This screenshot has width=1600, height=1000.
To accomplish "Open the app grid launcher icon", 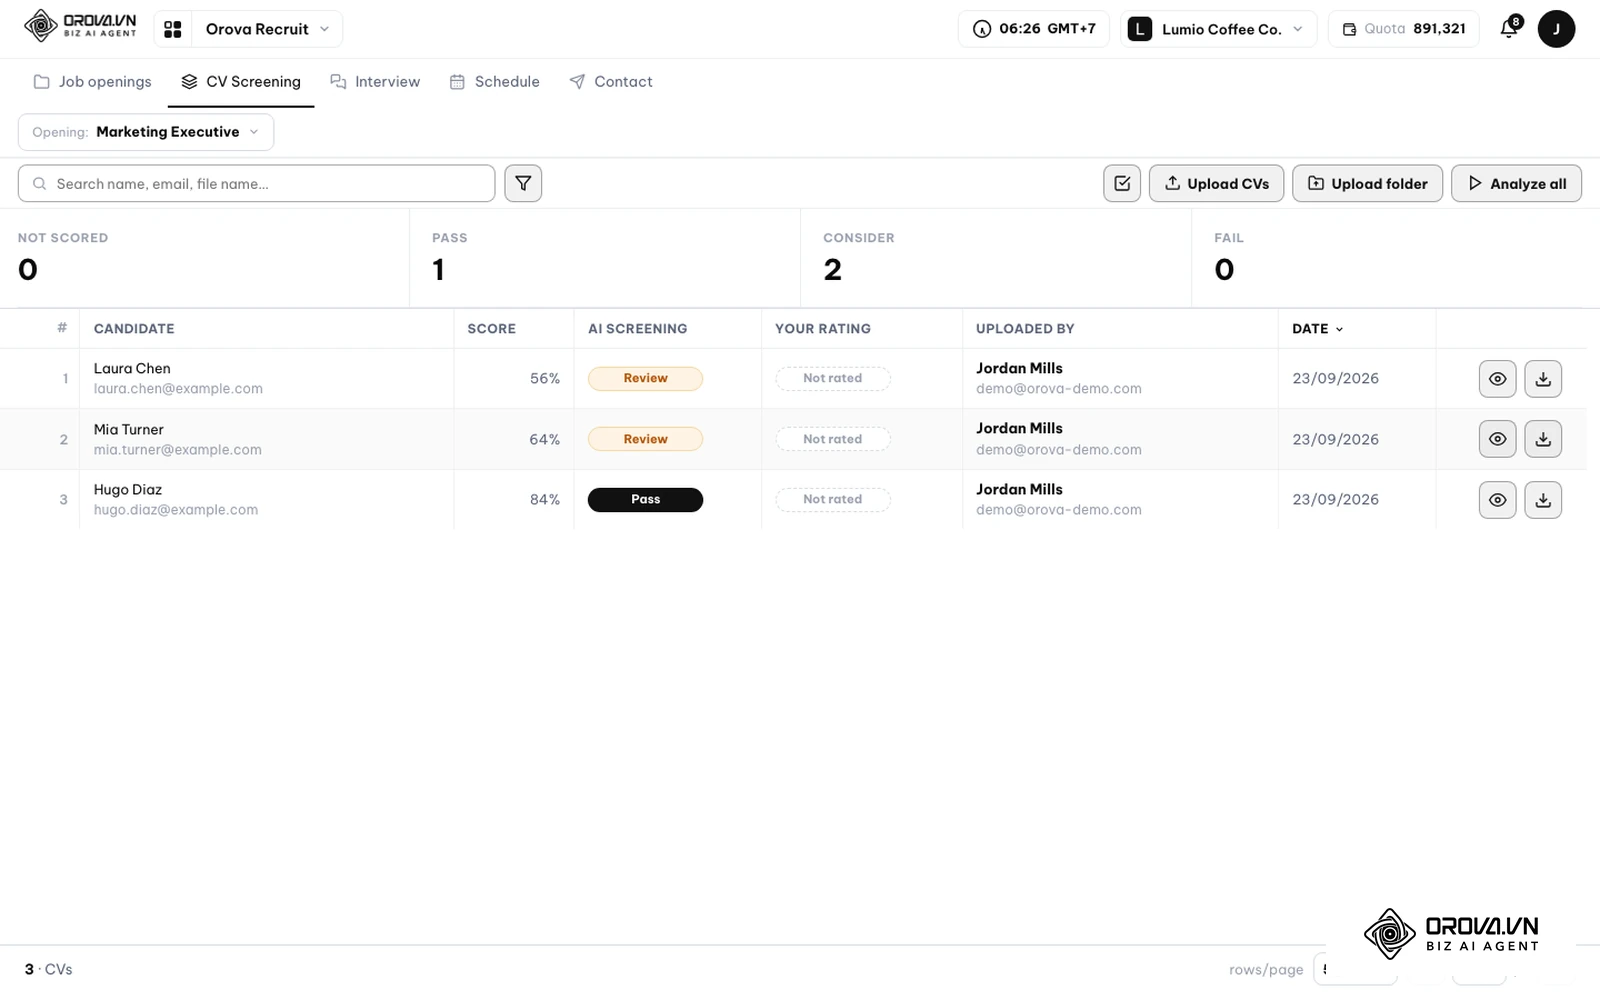I will pos(173,29).
